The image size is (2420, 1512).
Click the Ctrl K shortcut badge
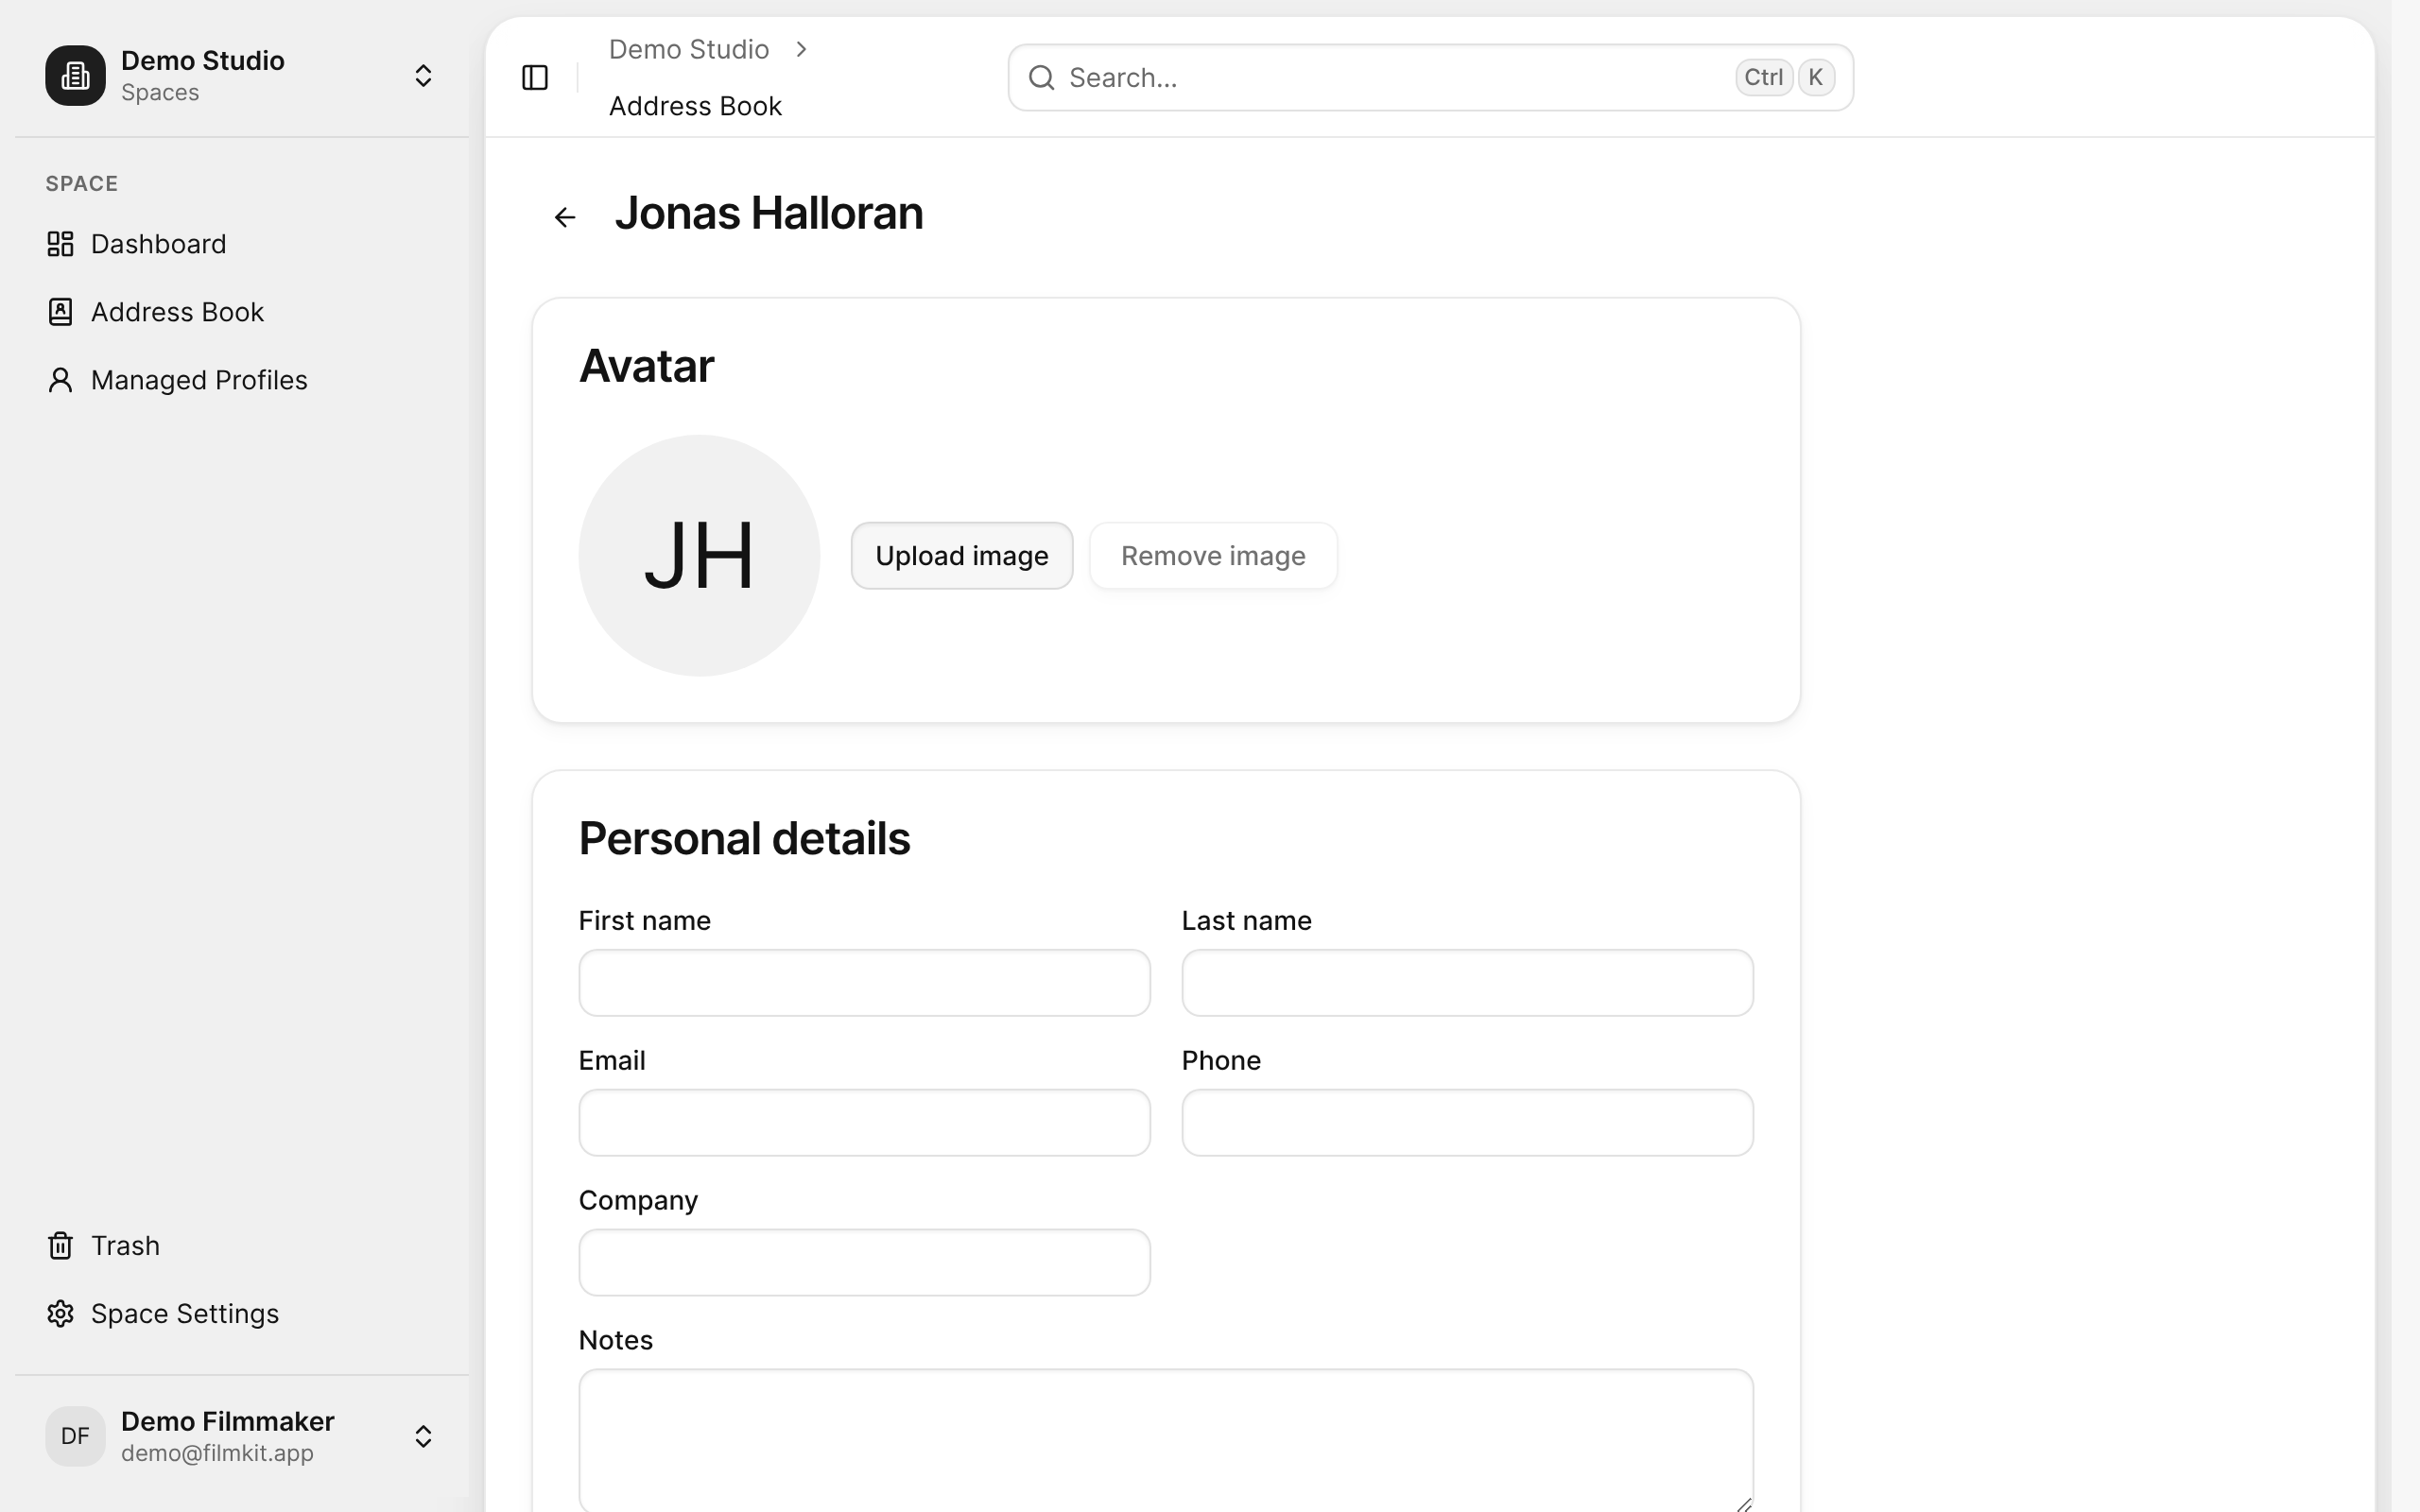click(1785, 77)
